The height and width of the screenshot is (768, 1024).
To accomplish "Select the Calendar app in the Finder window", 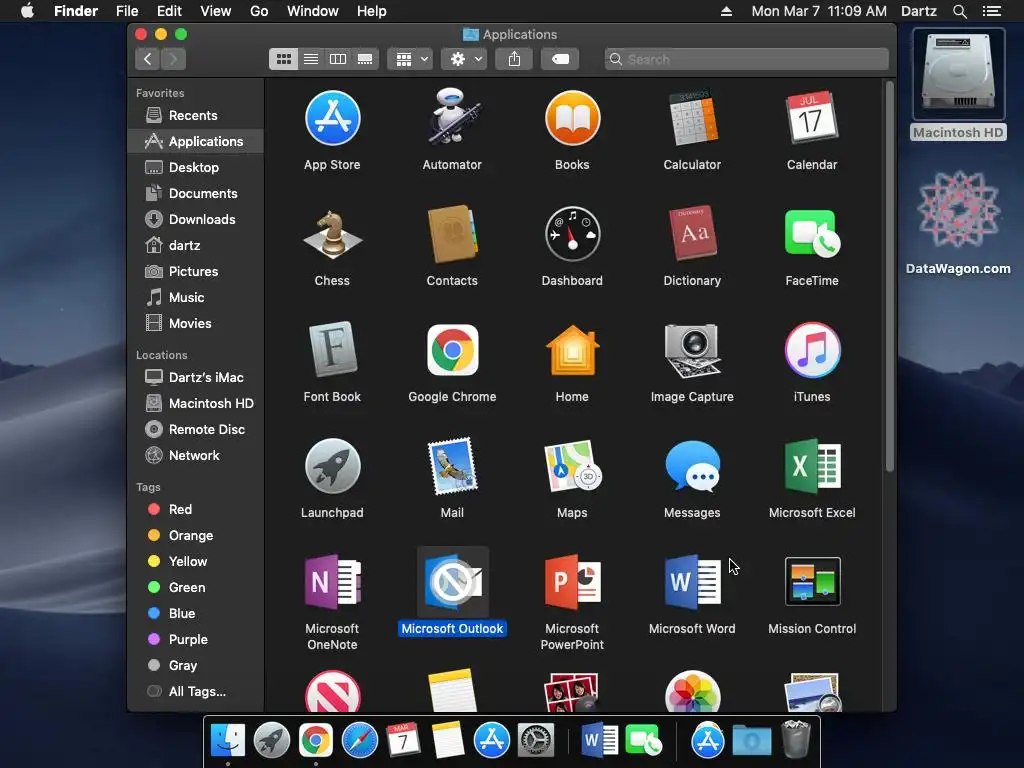I will coord(812,118).
